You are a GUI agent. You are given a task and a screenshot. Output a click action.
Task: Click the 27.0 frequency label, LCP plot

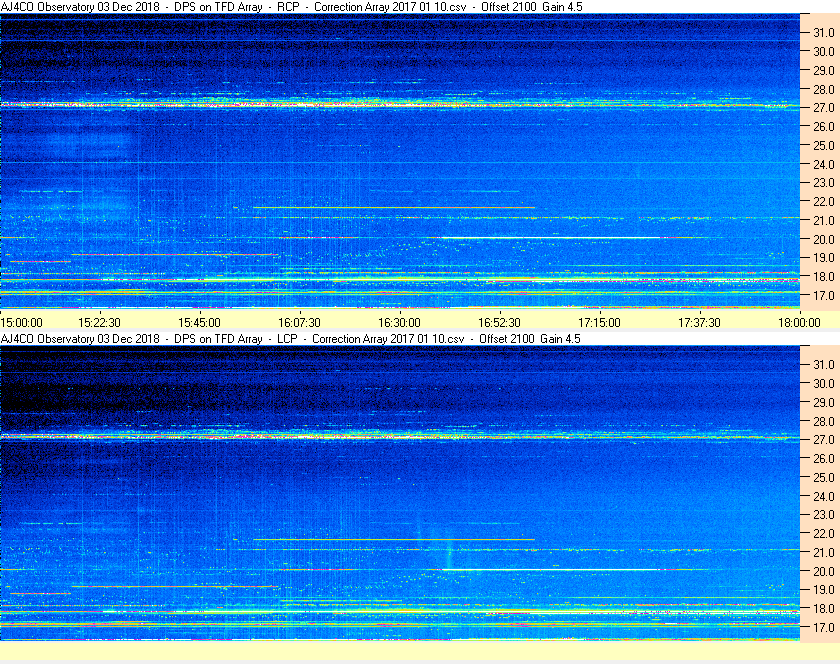click(824, 439)
